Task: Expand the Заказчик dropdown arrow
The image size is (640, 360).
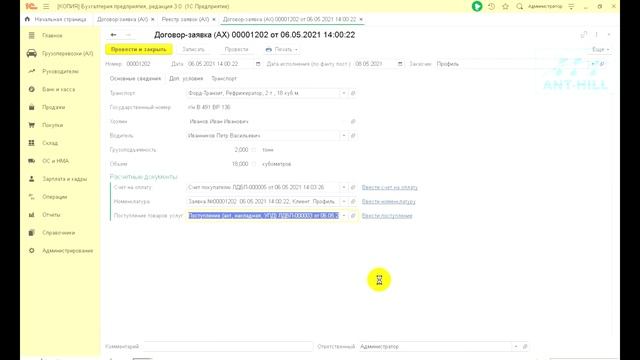Action: [593, 64]
